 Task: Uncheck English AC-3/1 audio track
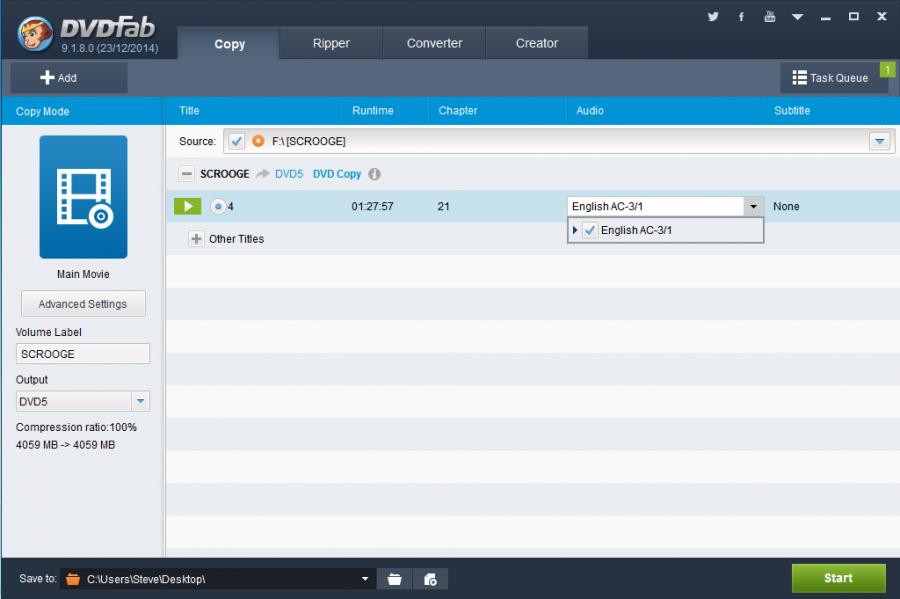590,230
